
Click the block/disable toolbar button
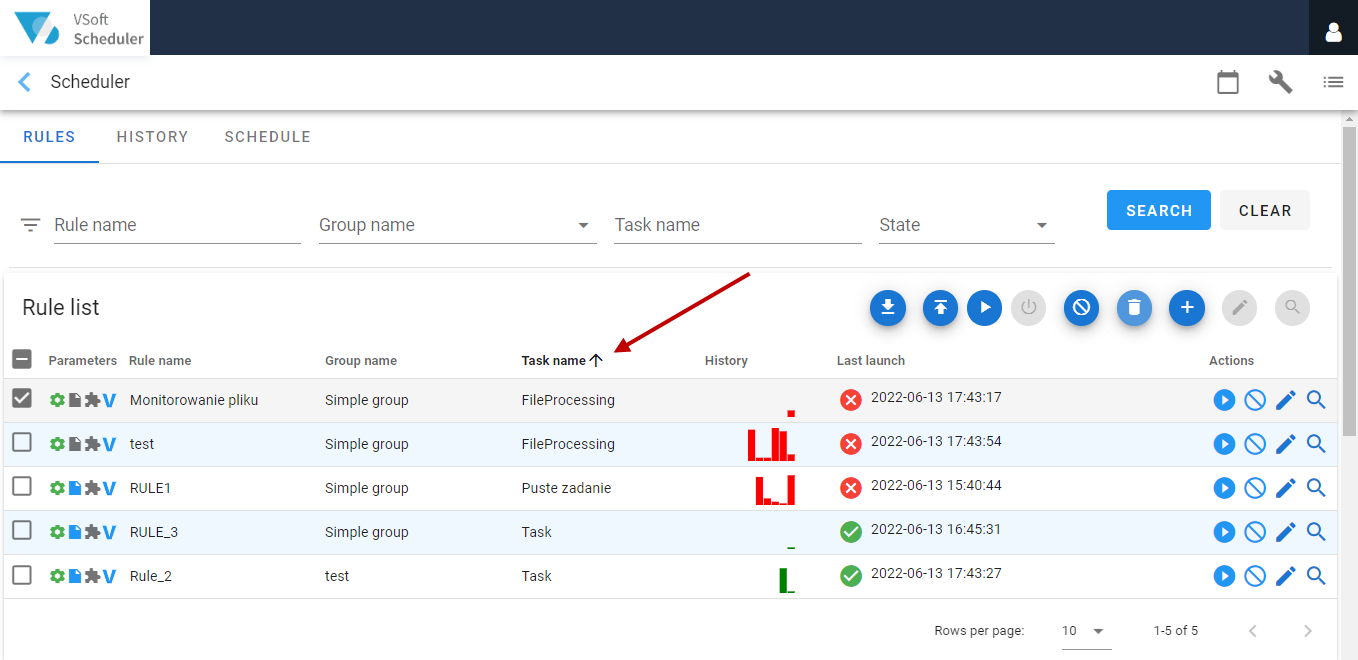pos(1081,308)
